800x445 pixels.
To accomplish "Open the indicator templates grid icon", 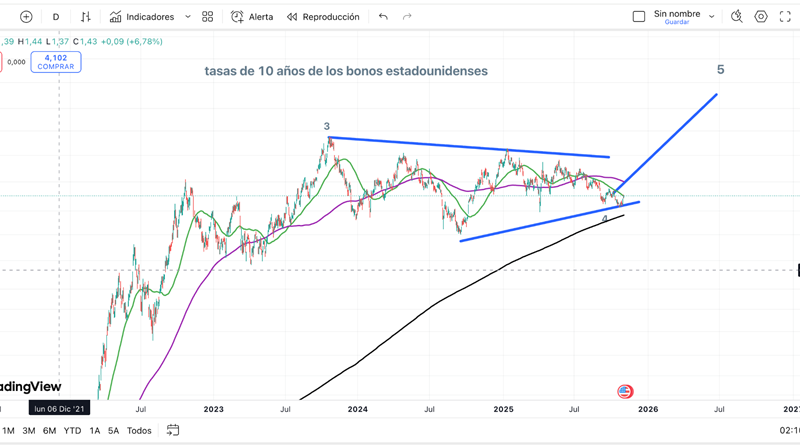I will [208, 17].
